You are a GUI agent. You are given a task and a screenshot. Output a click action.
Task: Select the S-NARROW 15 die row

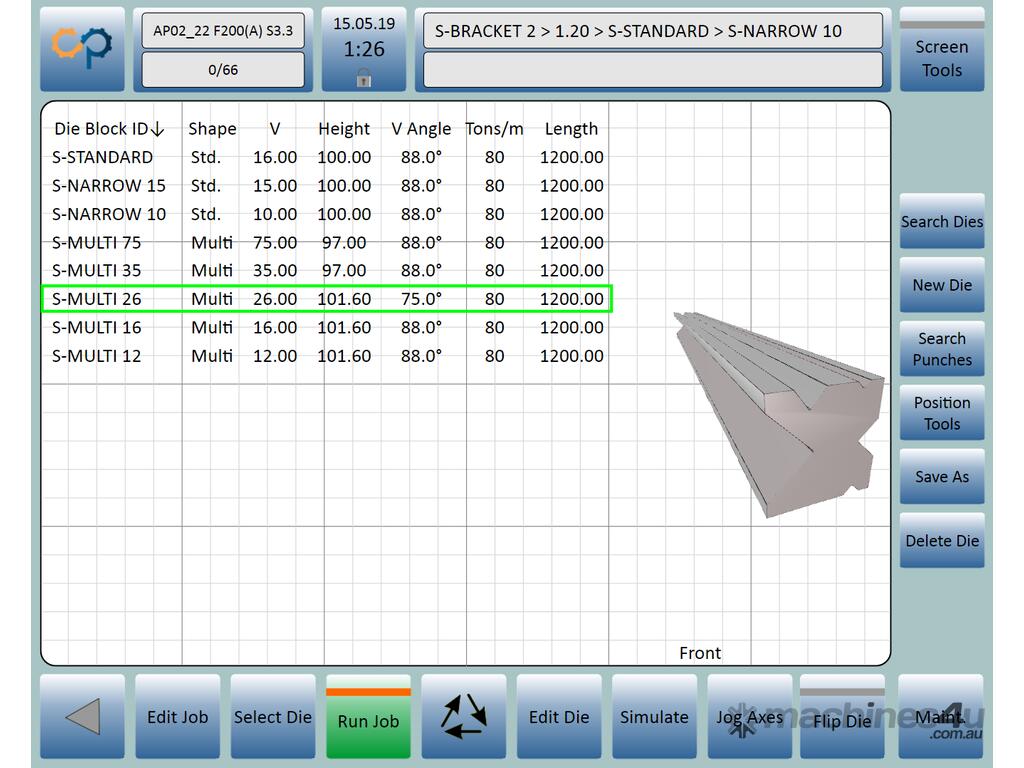tap(109, 185)
